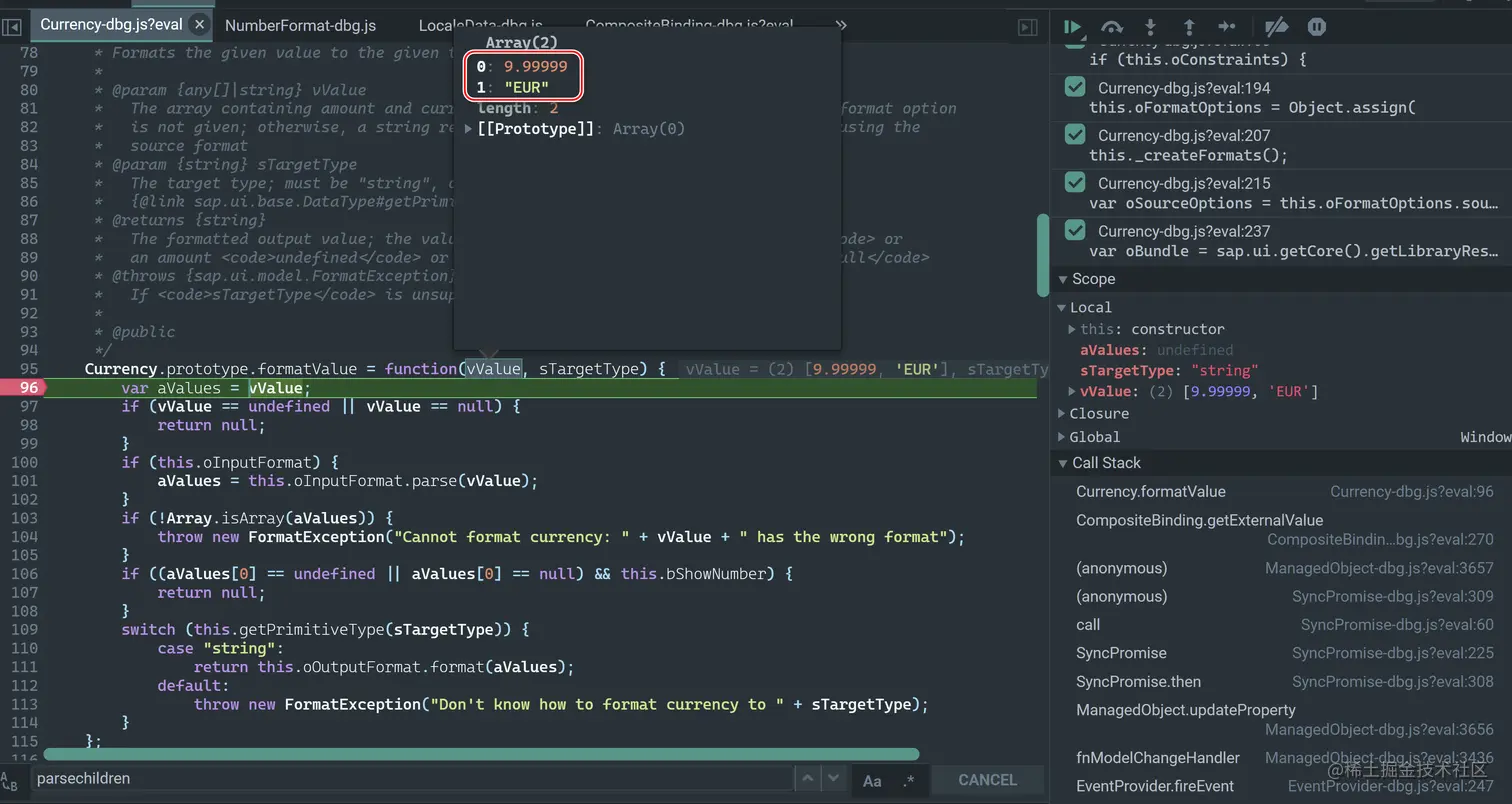The width and height of the screenshot is (1512, 804).
Task: Uncheck breakpoint at Currency-dbg.js?eval:207
Action: point(1075,135)
